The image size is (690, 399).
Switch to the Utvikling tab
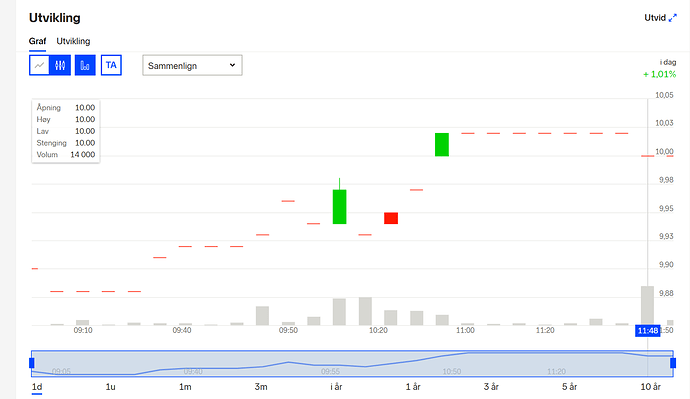tap(73, 41)
